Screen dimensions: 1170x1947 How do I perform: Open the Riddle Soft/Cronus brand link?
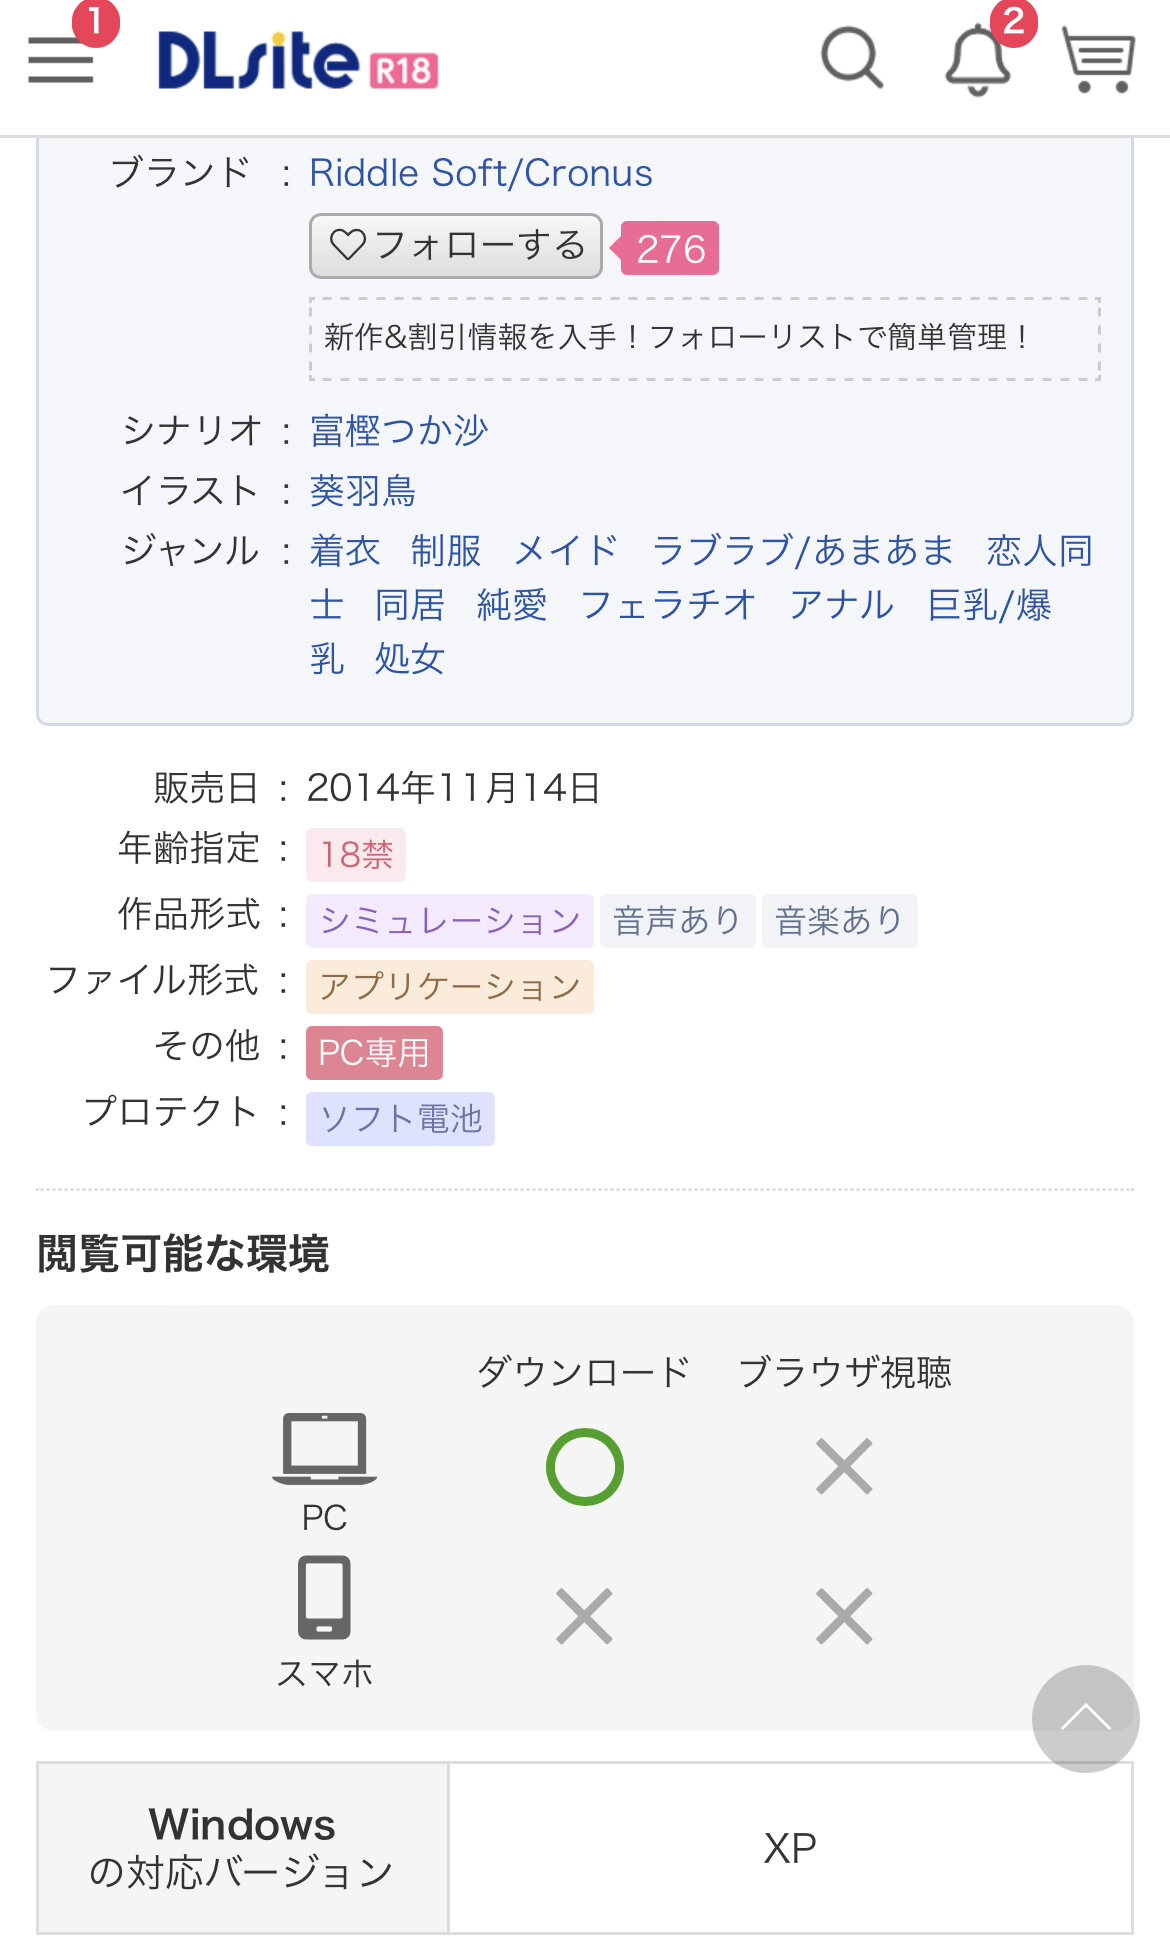pos(480,173)
